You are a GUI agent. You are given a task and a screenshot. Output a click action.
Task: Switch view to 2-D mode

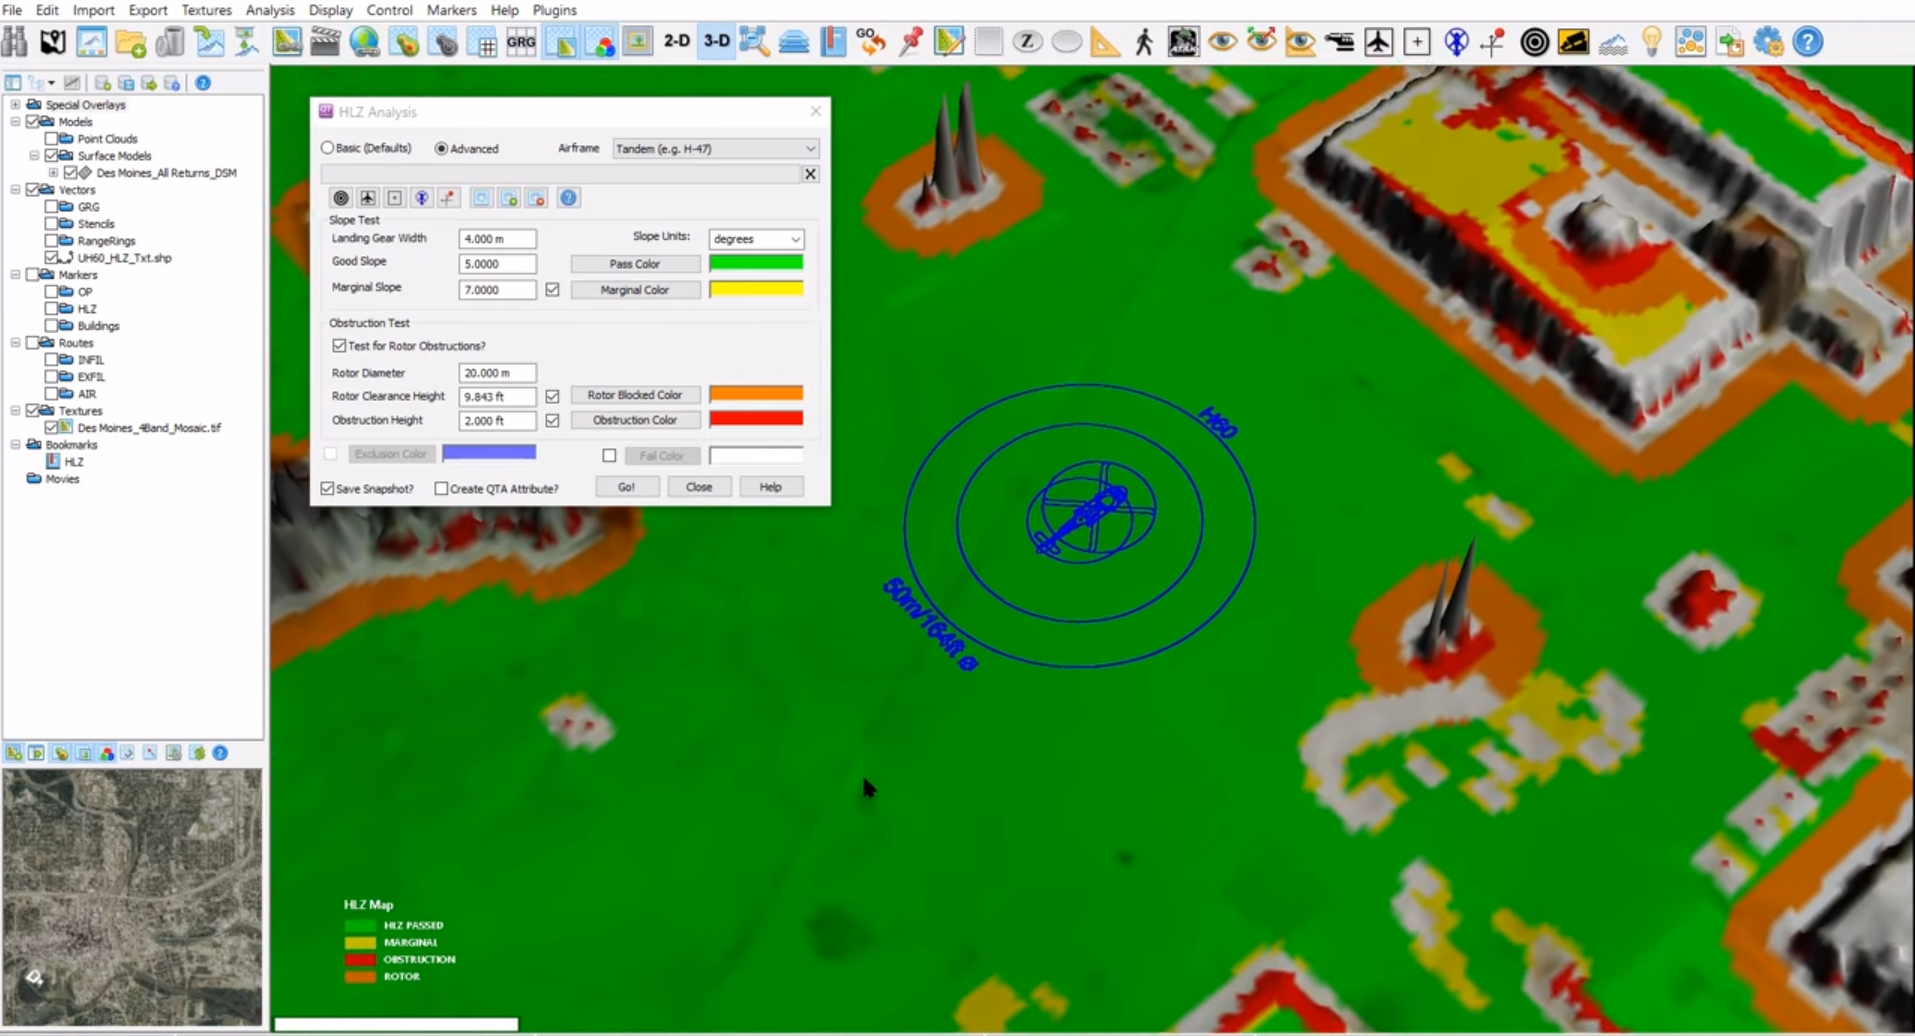(x=677, y=42)
